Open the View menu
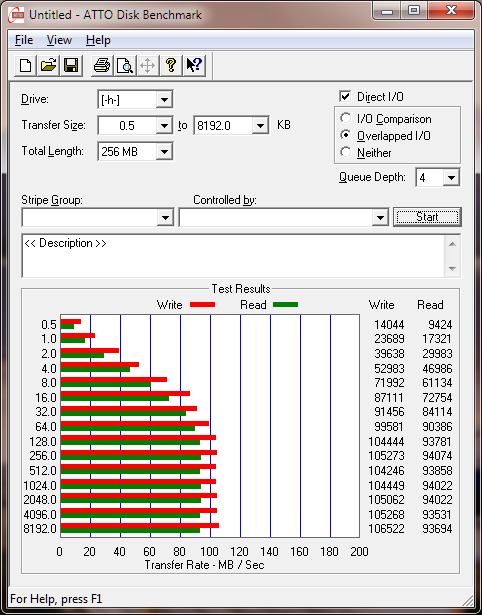Image resolution: width=482 pixels, height=615 pixels. [59, 40]
